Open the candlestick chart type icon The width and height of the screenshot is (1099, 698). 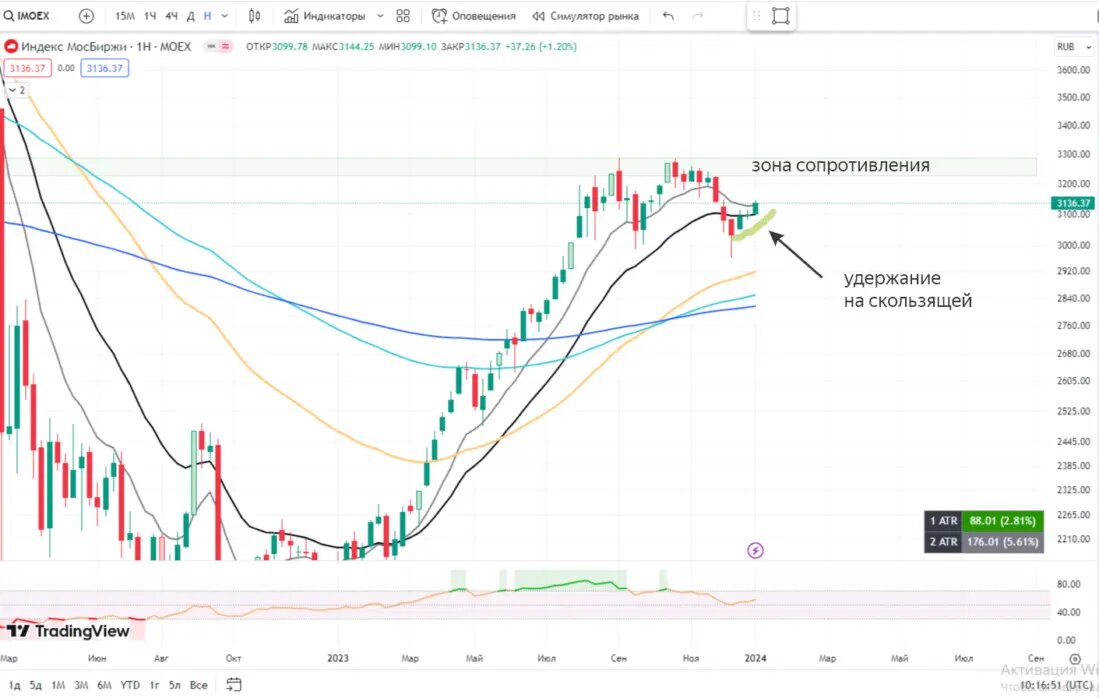point(254,15)
